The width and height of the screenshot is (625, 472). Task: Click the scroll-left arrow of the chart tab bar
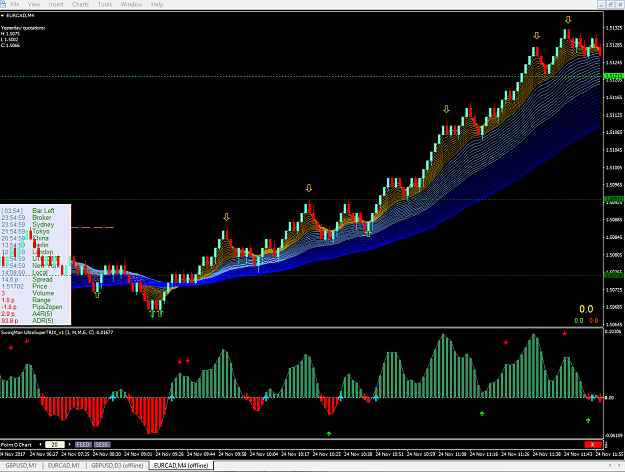coord(610,465)
